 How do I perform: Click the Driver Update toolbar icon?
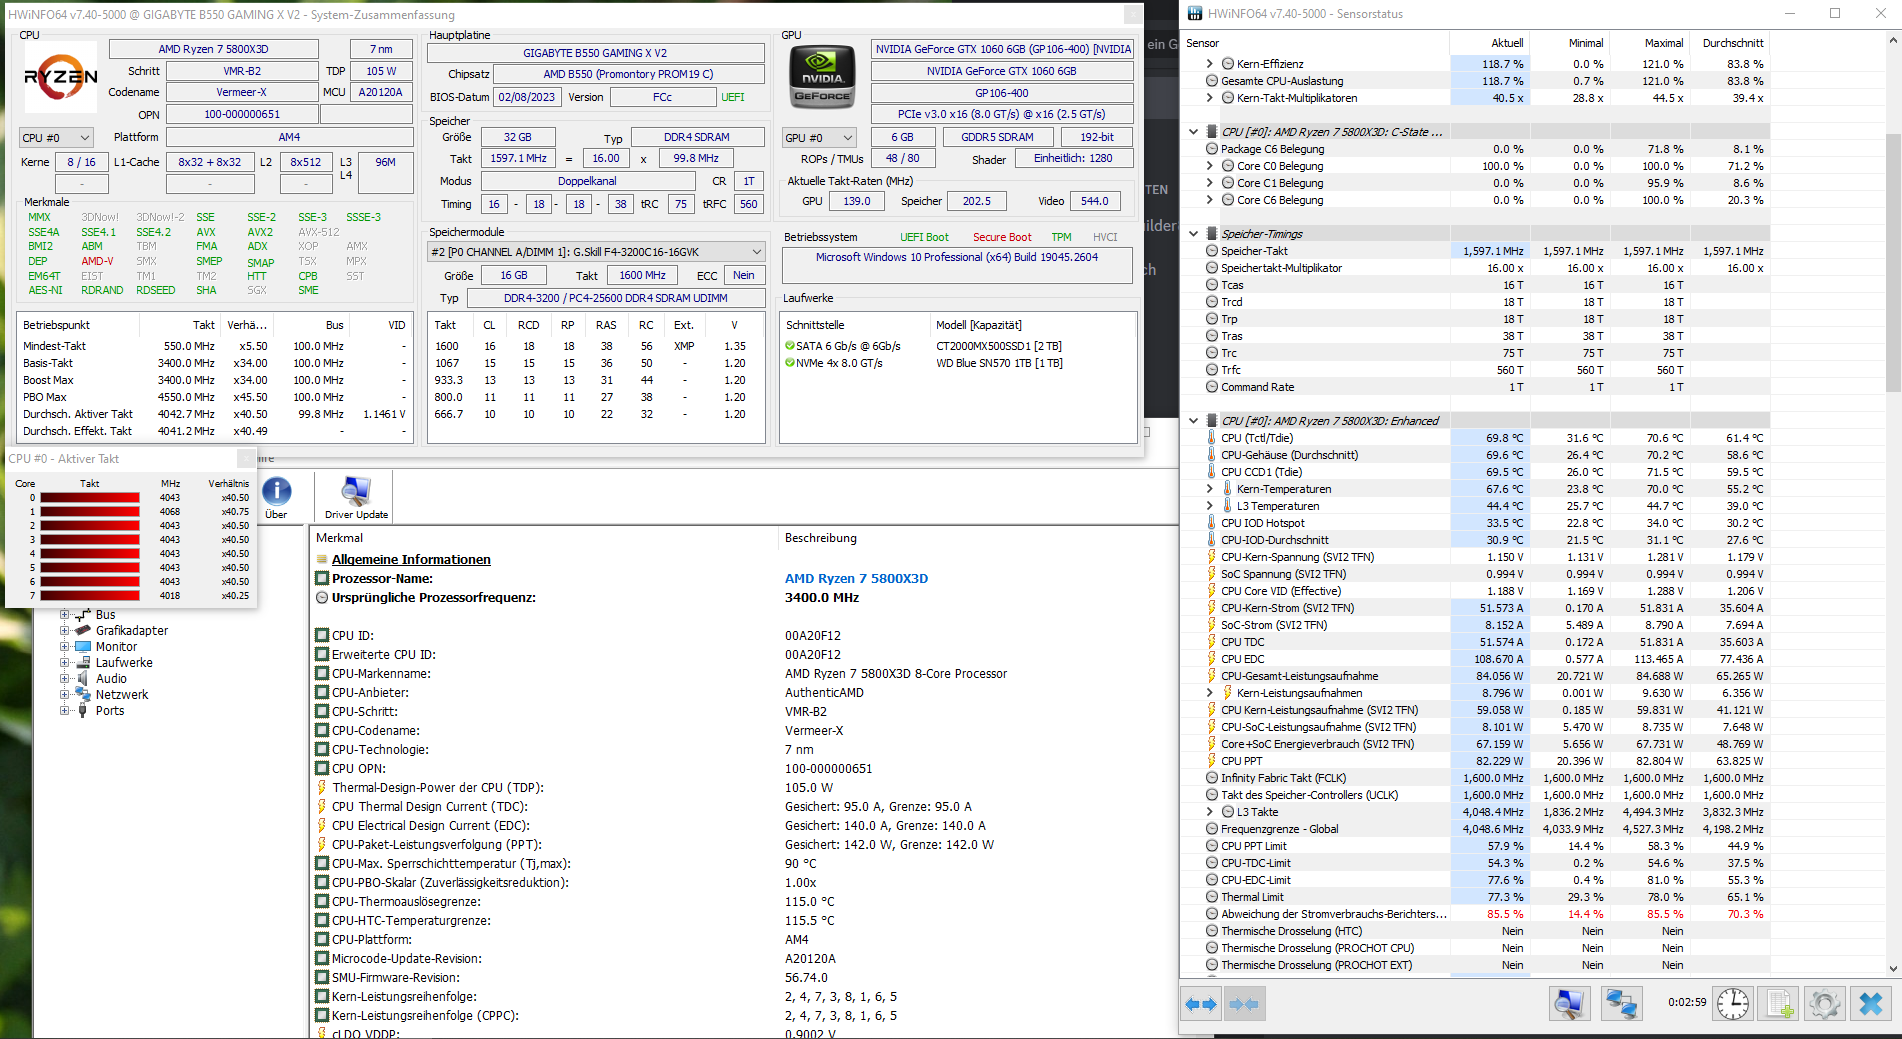click(356, 497)
